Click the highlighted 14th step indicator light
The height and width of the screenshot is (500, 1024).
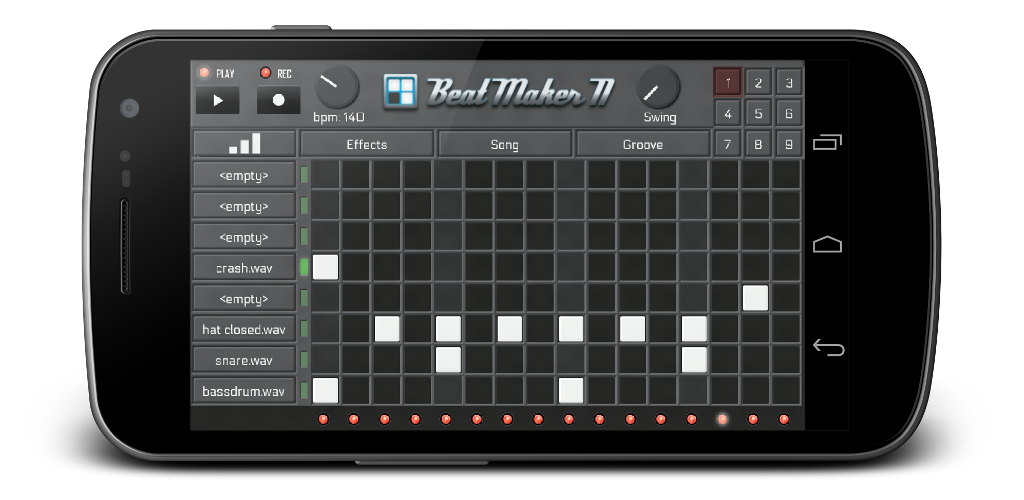(x=722, y=420)
